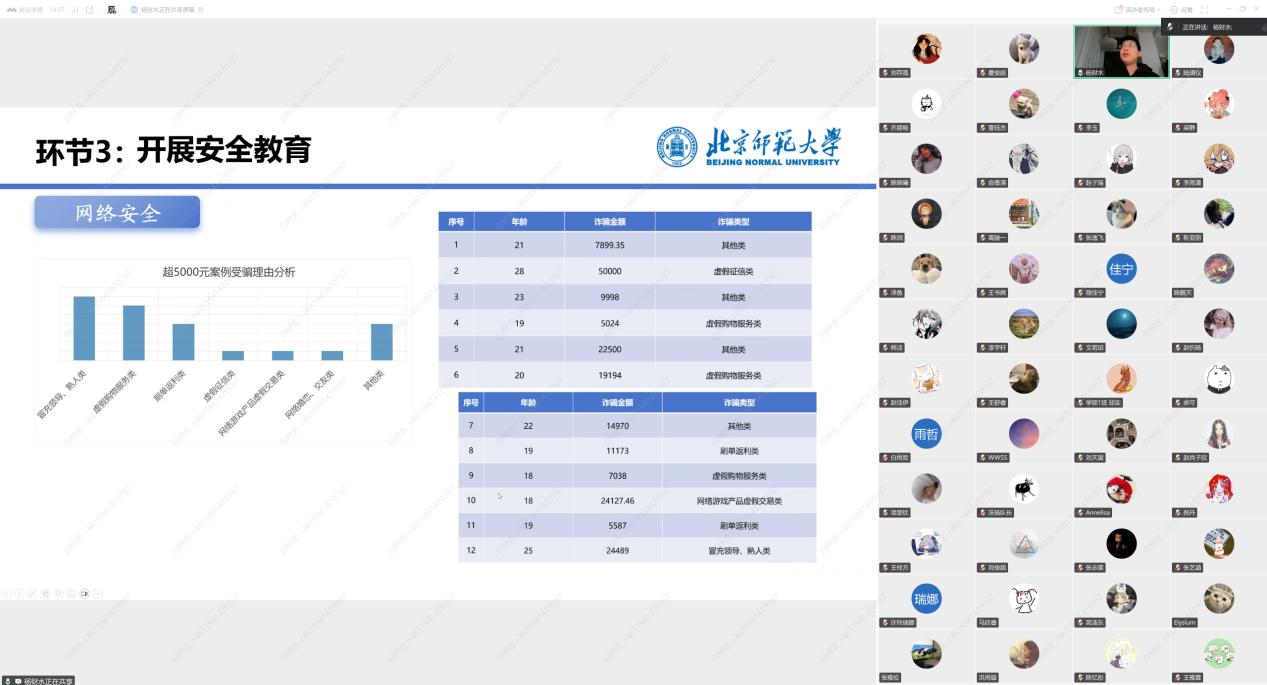Select the active speaker's video tile
The width and height of the screenshot is (1267, 685).
1120,51
